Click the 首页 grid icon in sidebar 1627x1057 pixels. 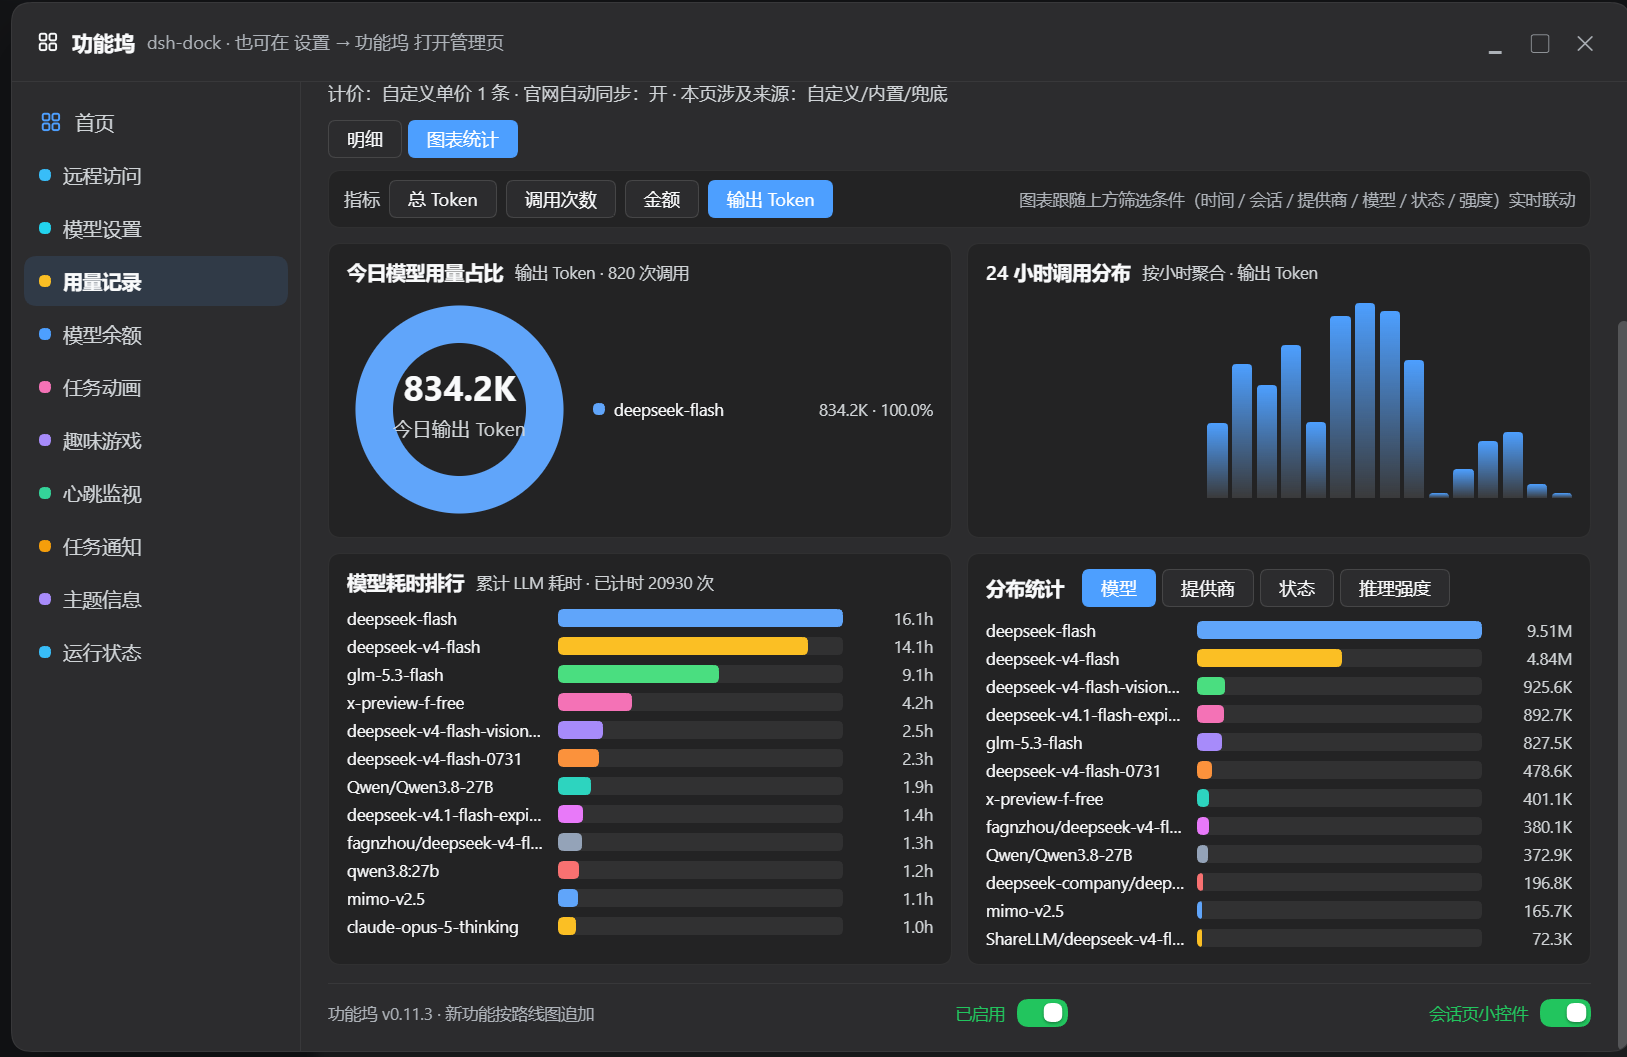[51, 122]
